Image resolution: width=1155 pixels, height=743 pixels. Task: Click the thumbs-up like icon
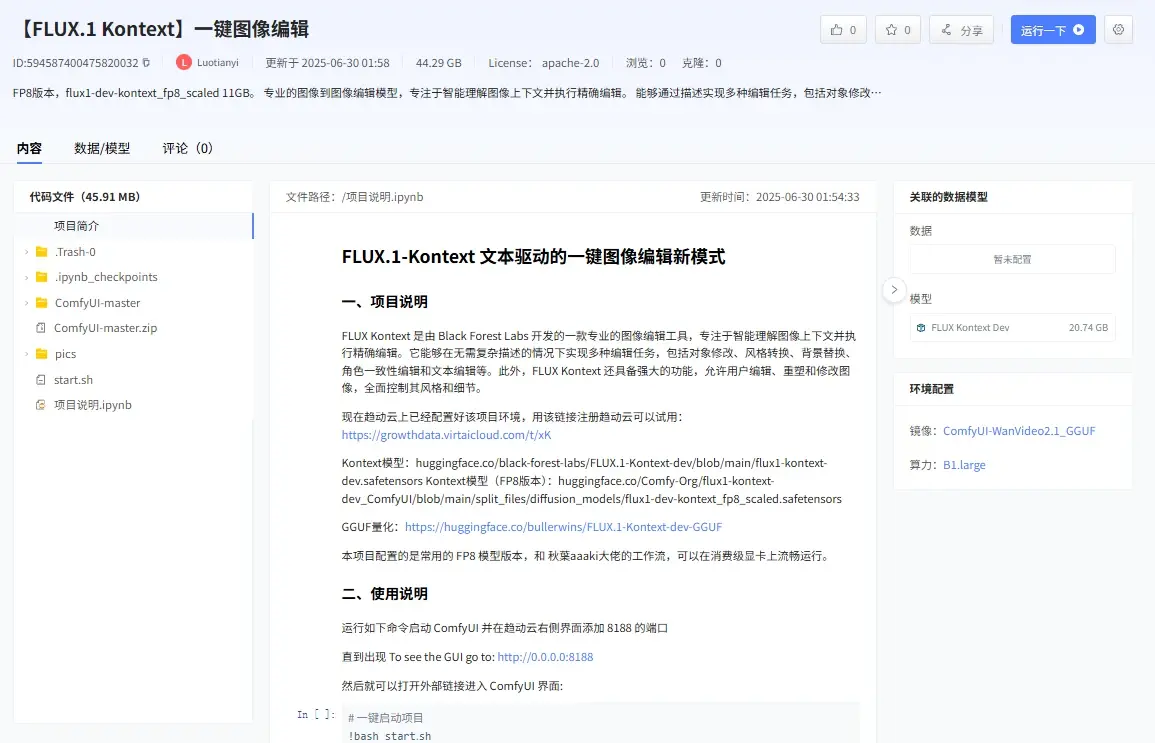(836, 30)
